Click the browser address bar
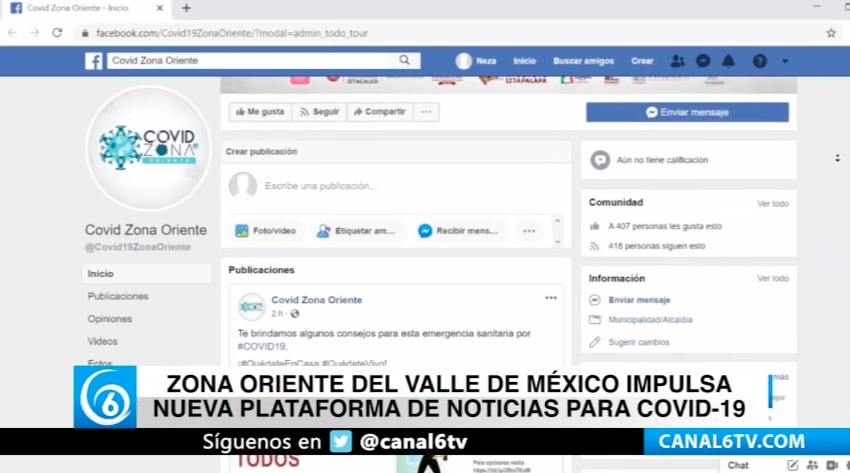This screenshot has height=473, width=850. [455, 33]
